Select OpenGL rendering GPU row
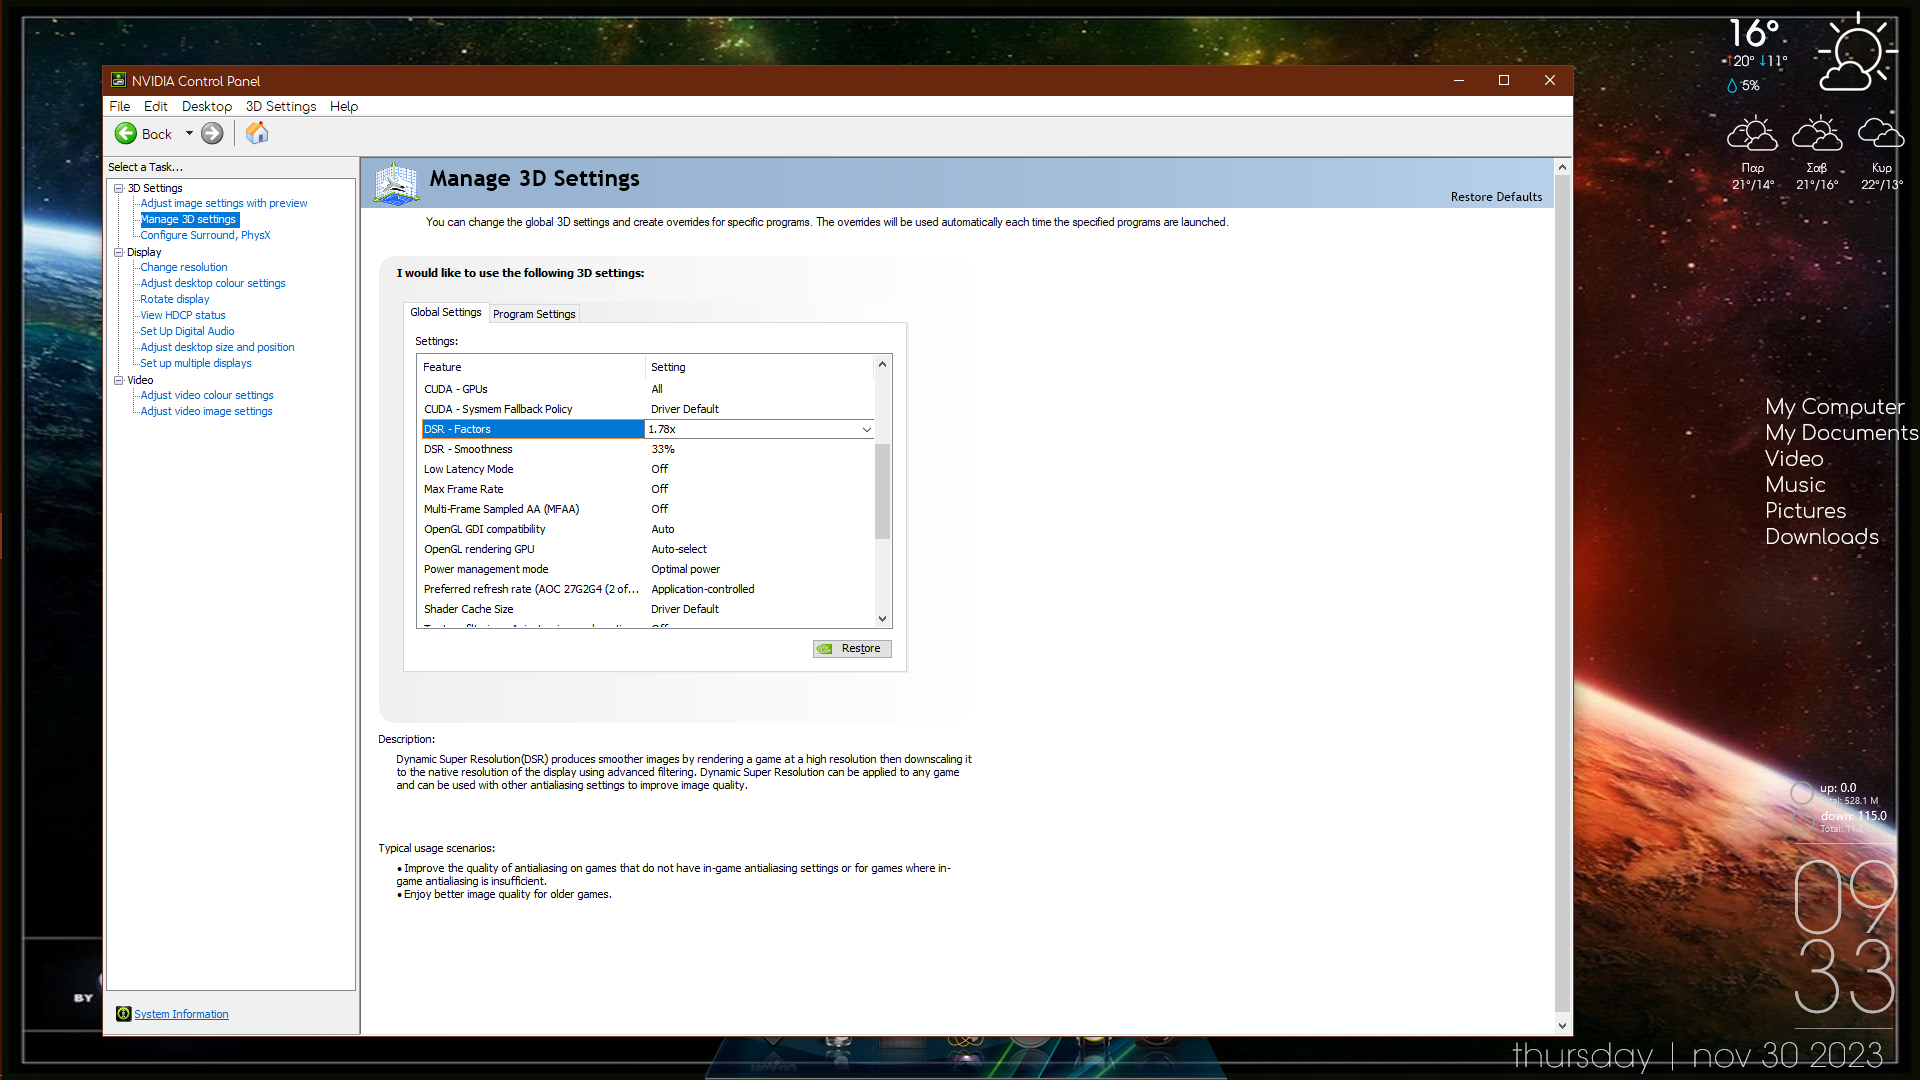Image resolution: width=1920 pixels, height=1080 pixels. (x=647, y=549)
